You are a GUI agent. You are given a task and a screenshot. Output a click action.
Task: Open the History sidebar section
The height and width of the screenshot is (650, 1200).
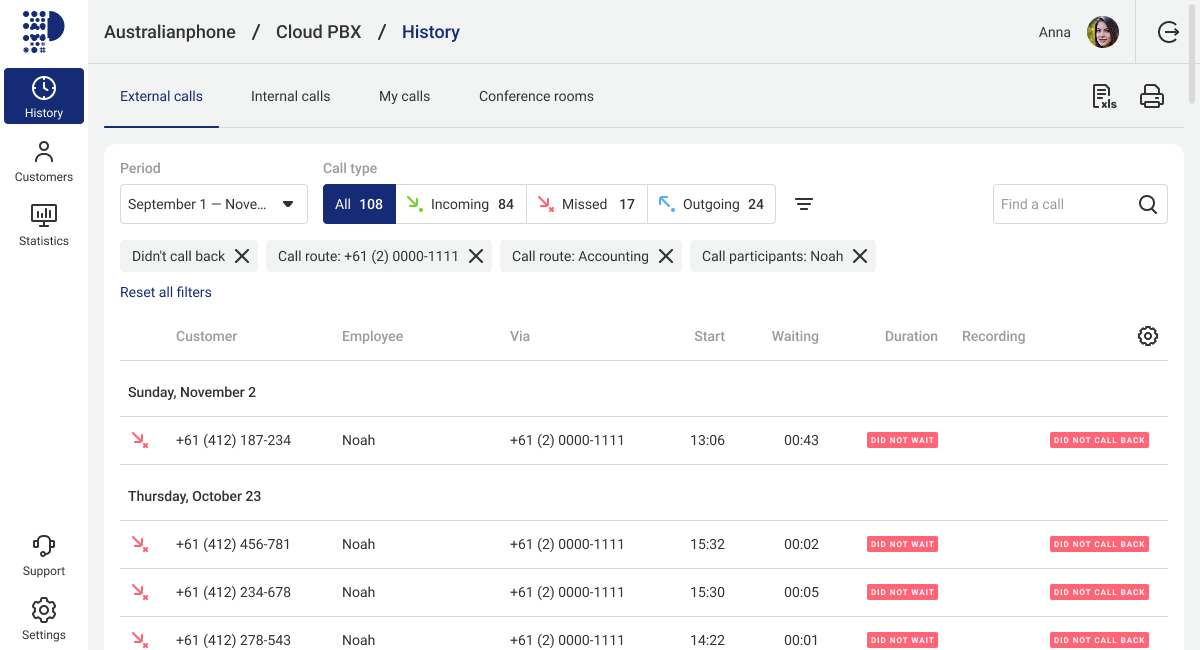click(44, 96)
